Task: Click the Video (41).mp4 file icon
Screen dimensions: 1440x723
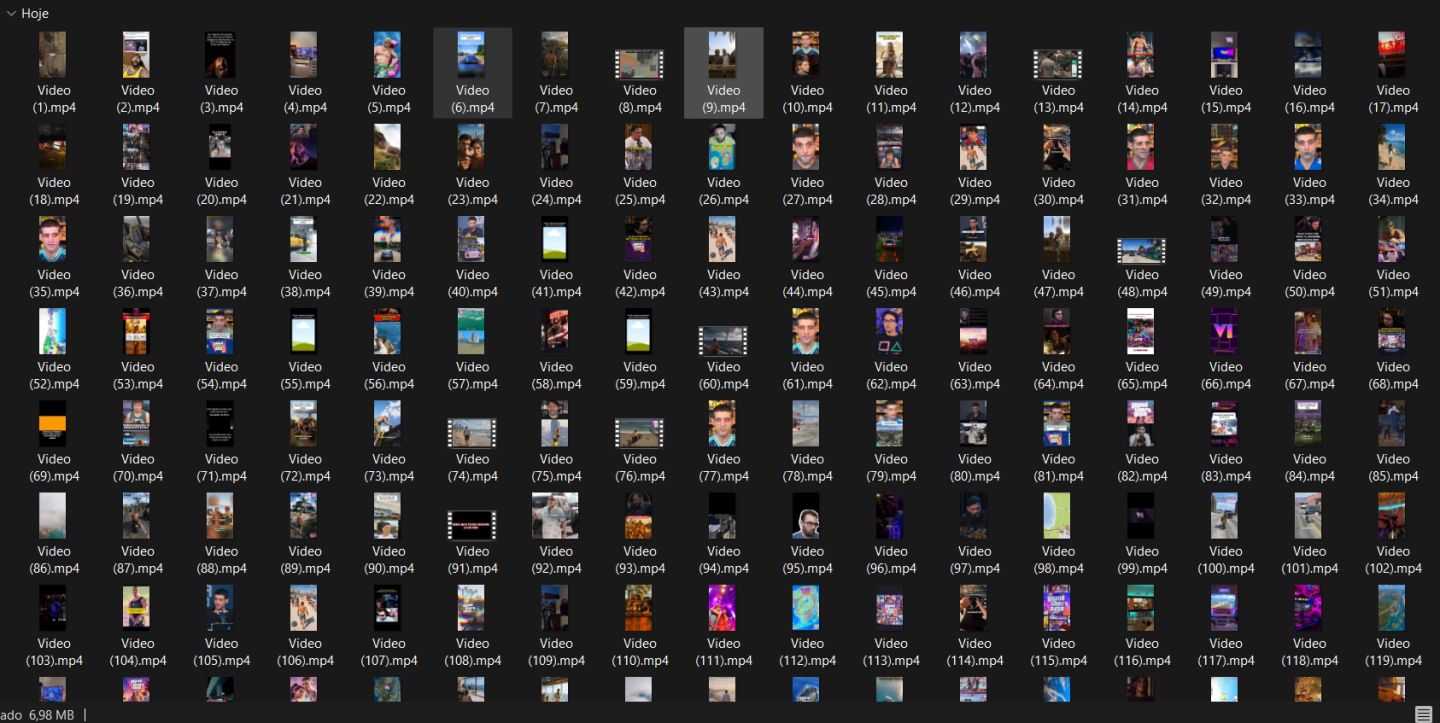Action: coord(555,239)
